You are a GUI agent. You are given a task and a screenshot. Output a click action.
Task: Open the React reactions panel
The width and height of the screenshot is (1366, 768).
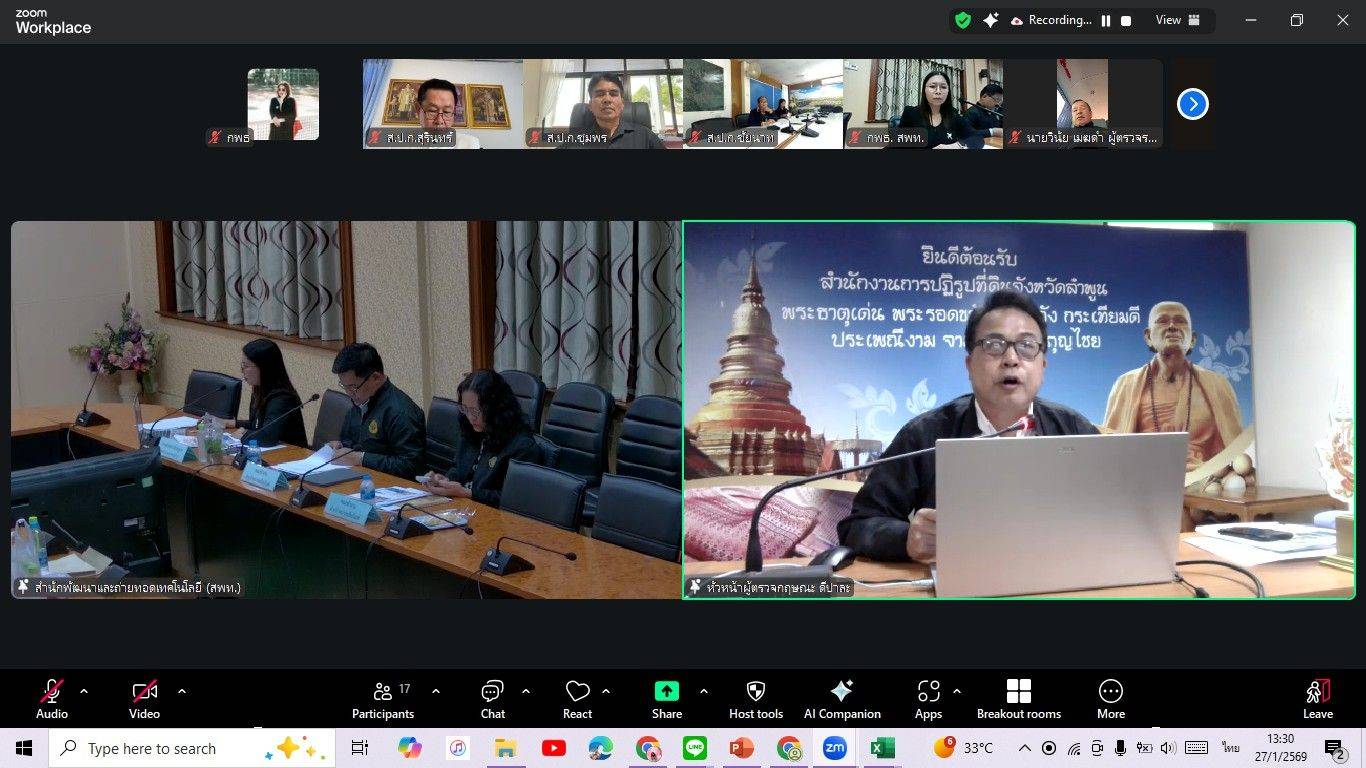coord(577,698)
